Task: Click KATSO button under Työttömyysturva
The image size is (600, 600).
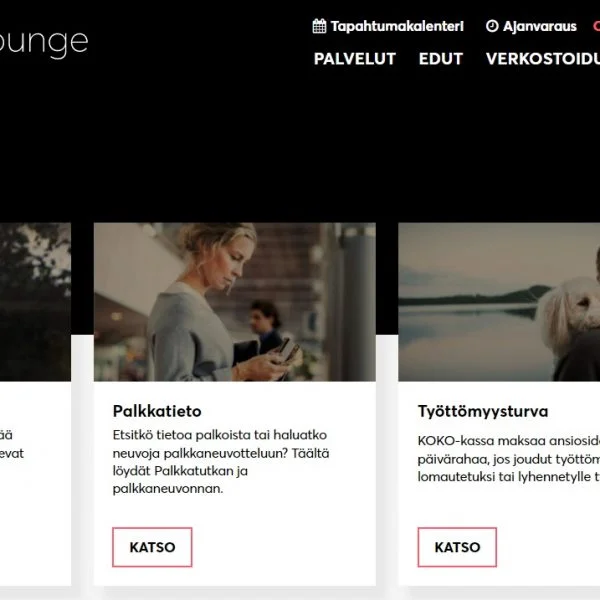Action: pyautogui.click(x=457, y=547)
